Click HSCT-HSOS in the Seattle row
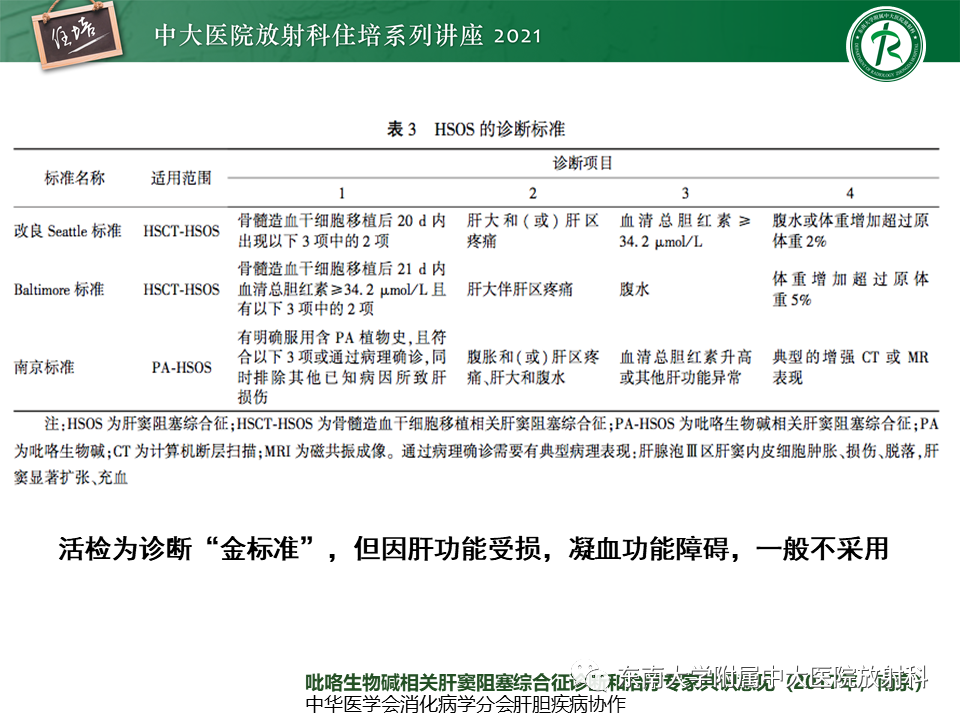The height and width of the screenshot is (720, 960). point(181,231)
